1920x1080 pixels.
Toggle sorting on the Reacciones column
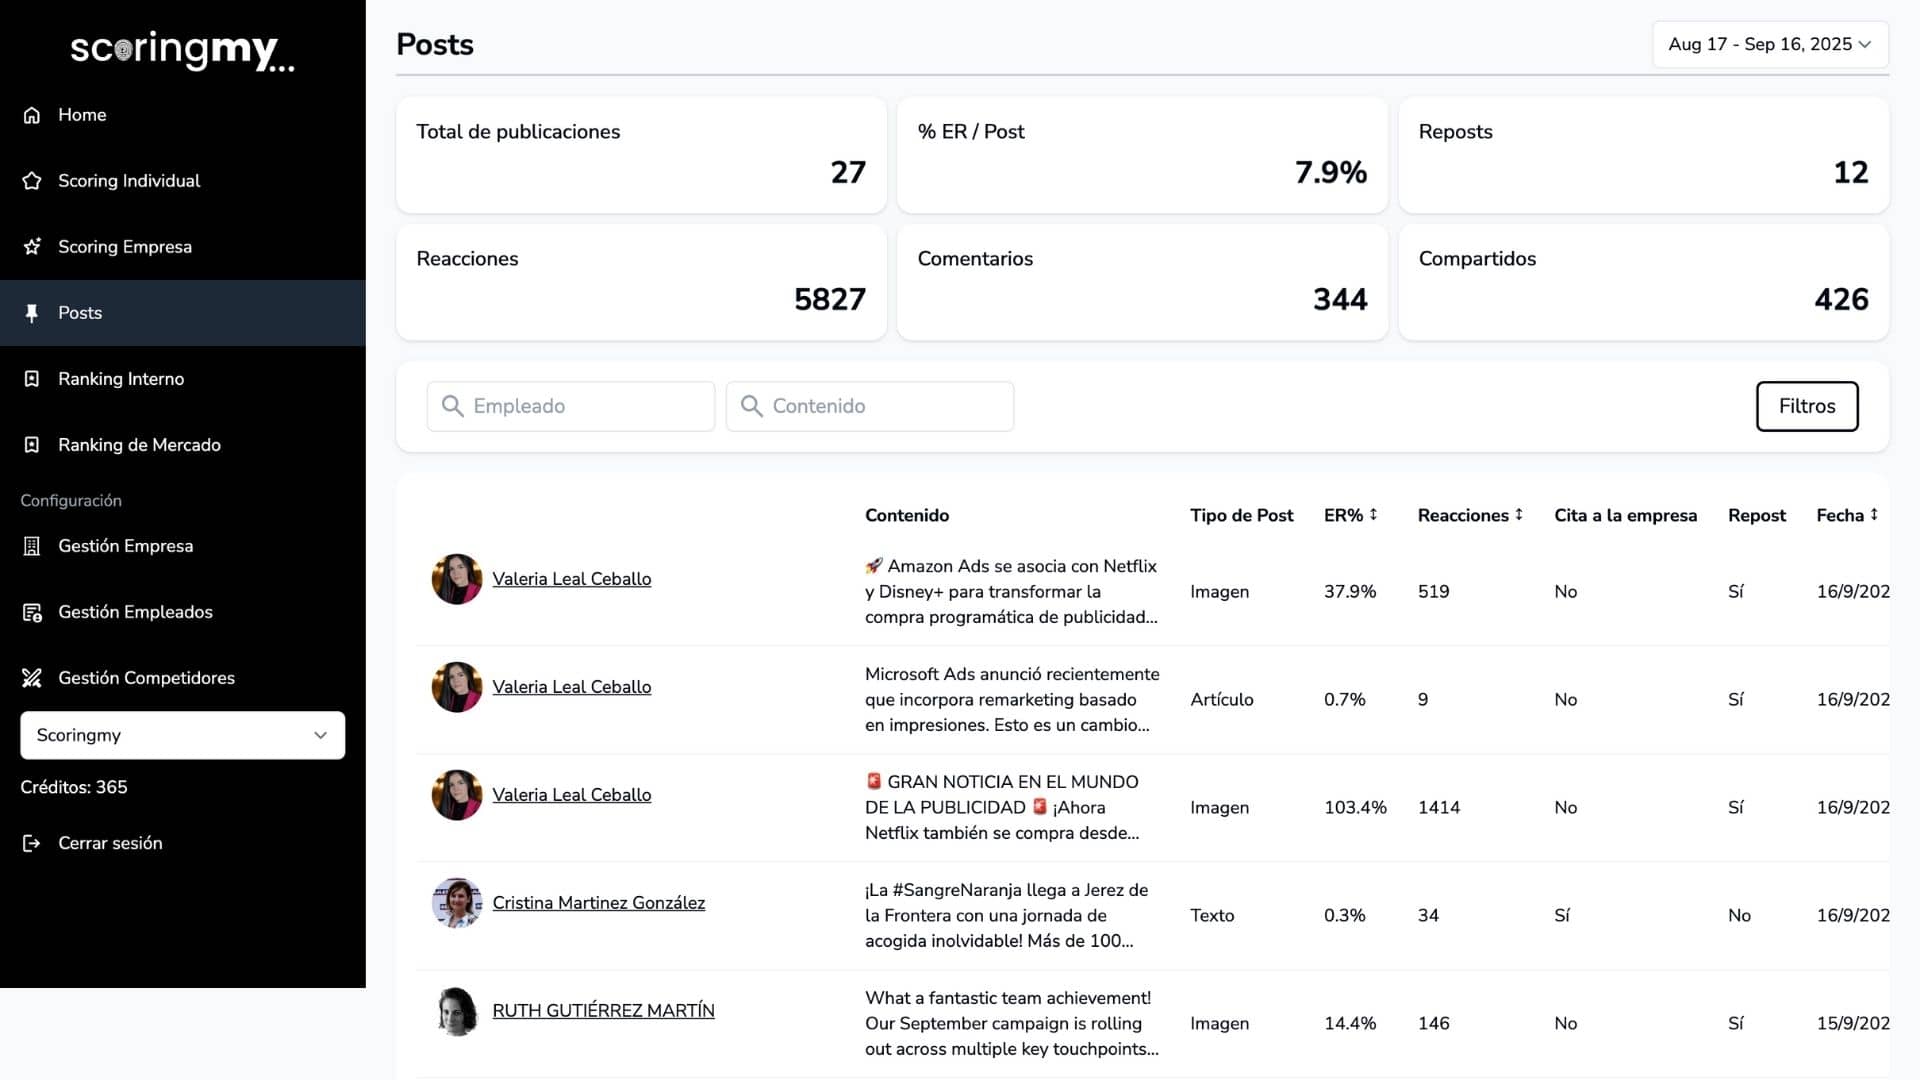(1519, 514)
